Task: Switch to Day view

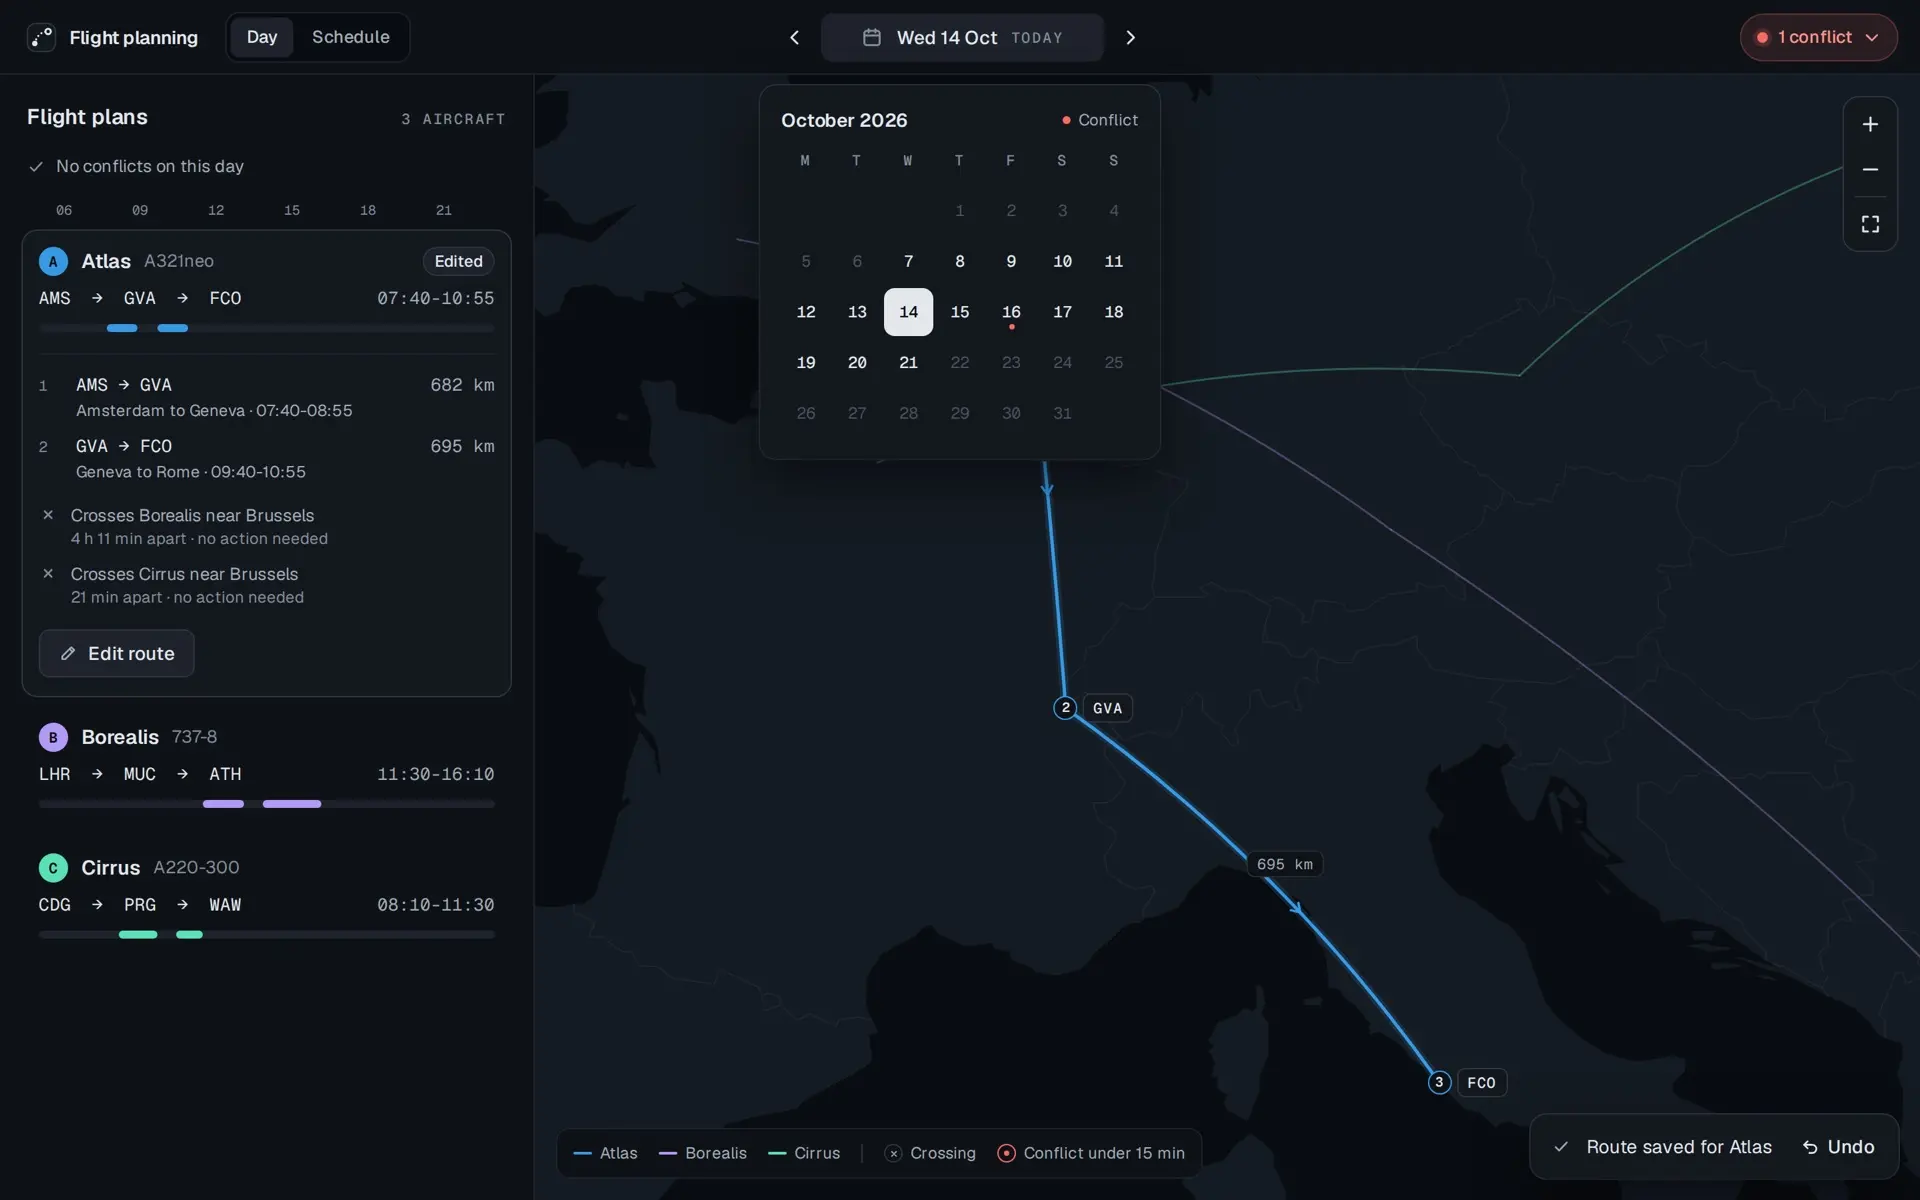Action: [262, 37]
